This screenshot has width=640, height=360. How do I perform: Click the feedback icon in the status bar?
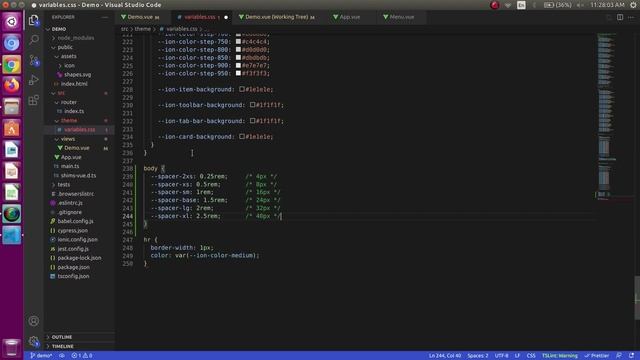point(619,356)
